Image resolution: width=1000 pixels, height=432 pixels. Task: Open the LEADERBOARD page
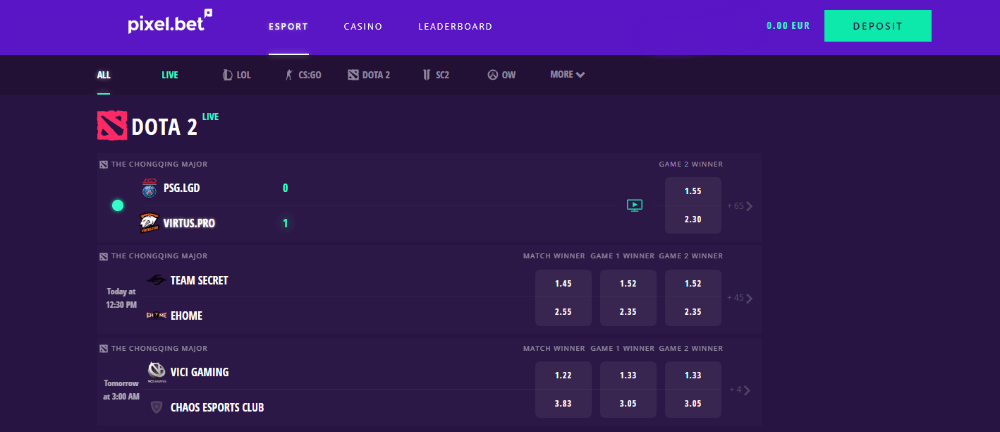click(455, 27)
